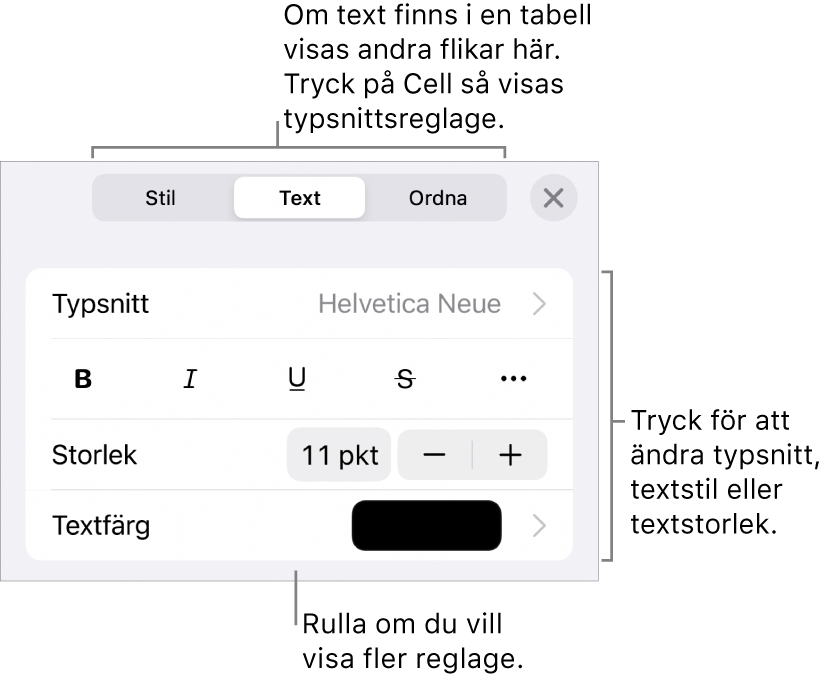
Task: Open more text formatting options
Action: click(x=511, y=378)
